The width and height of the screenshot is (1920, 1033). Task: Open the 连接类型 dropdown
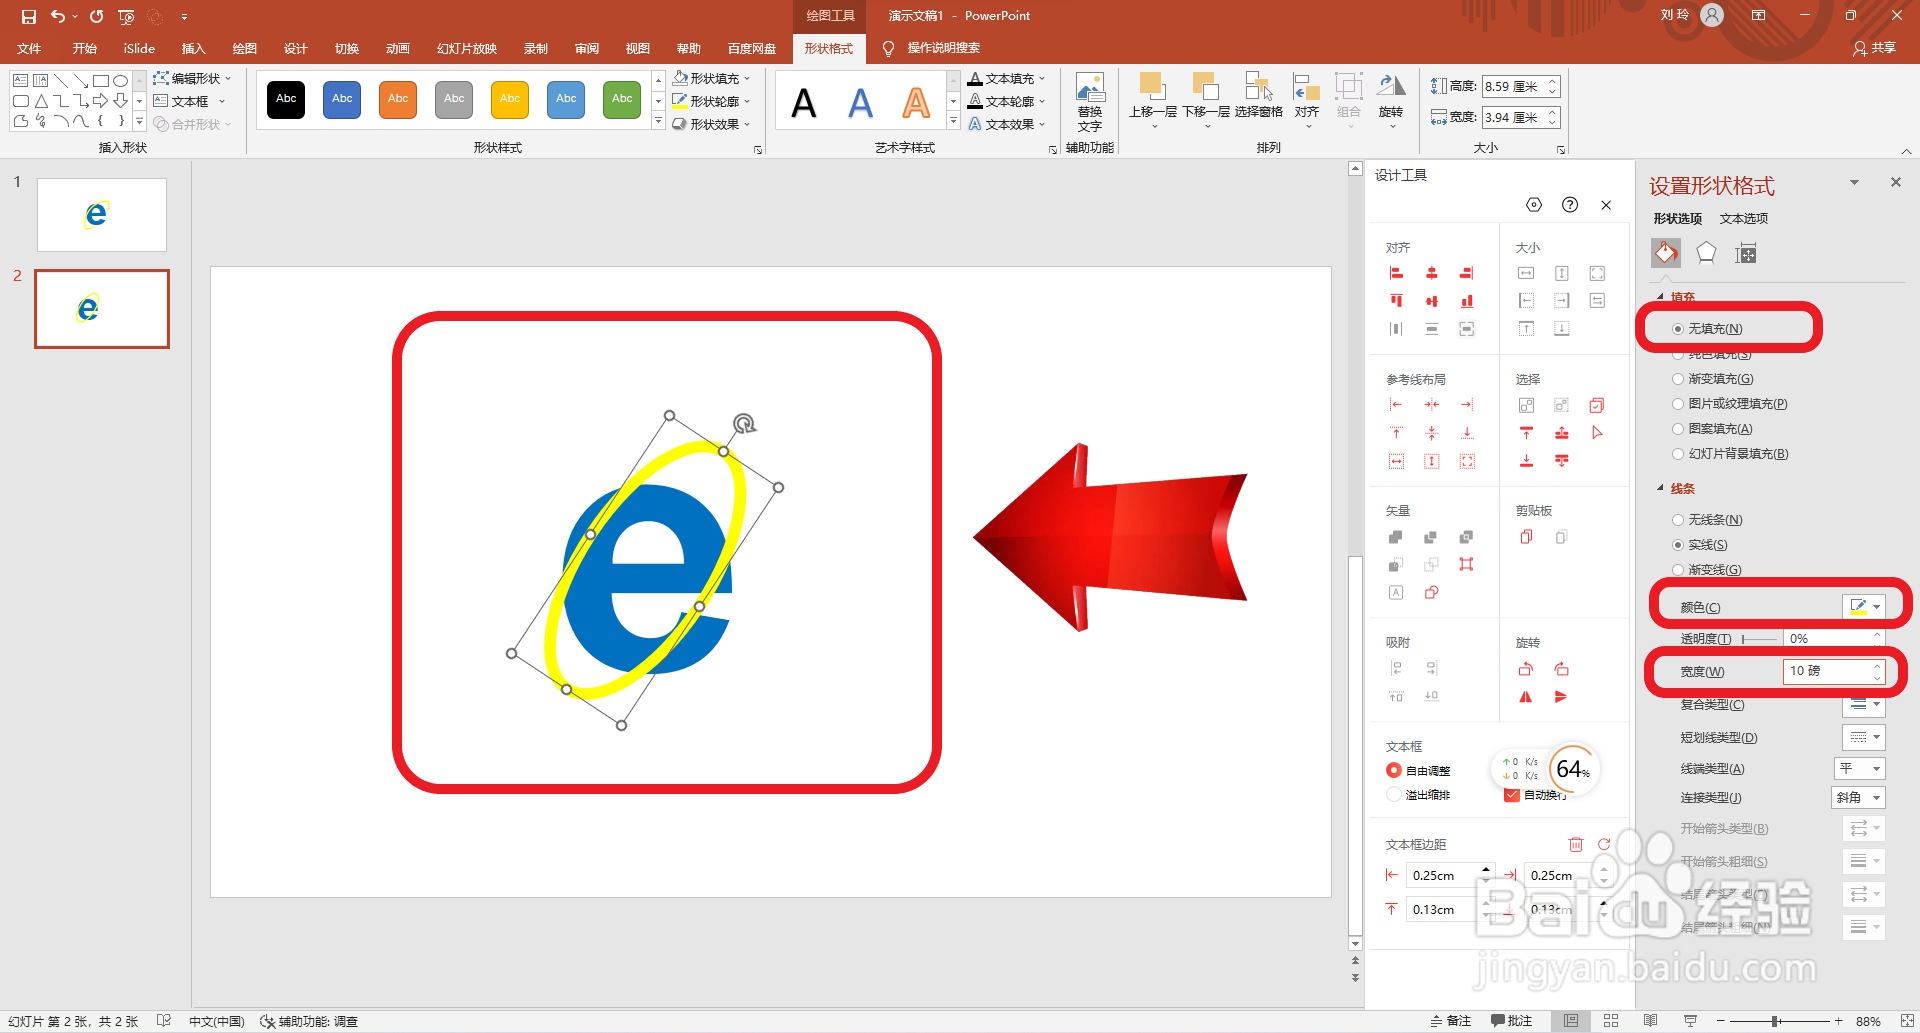coord(1858,797)
